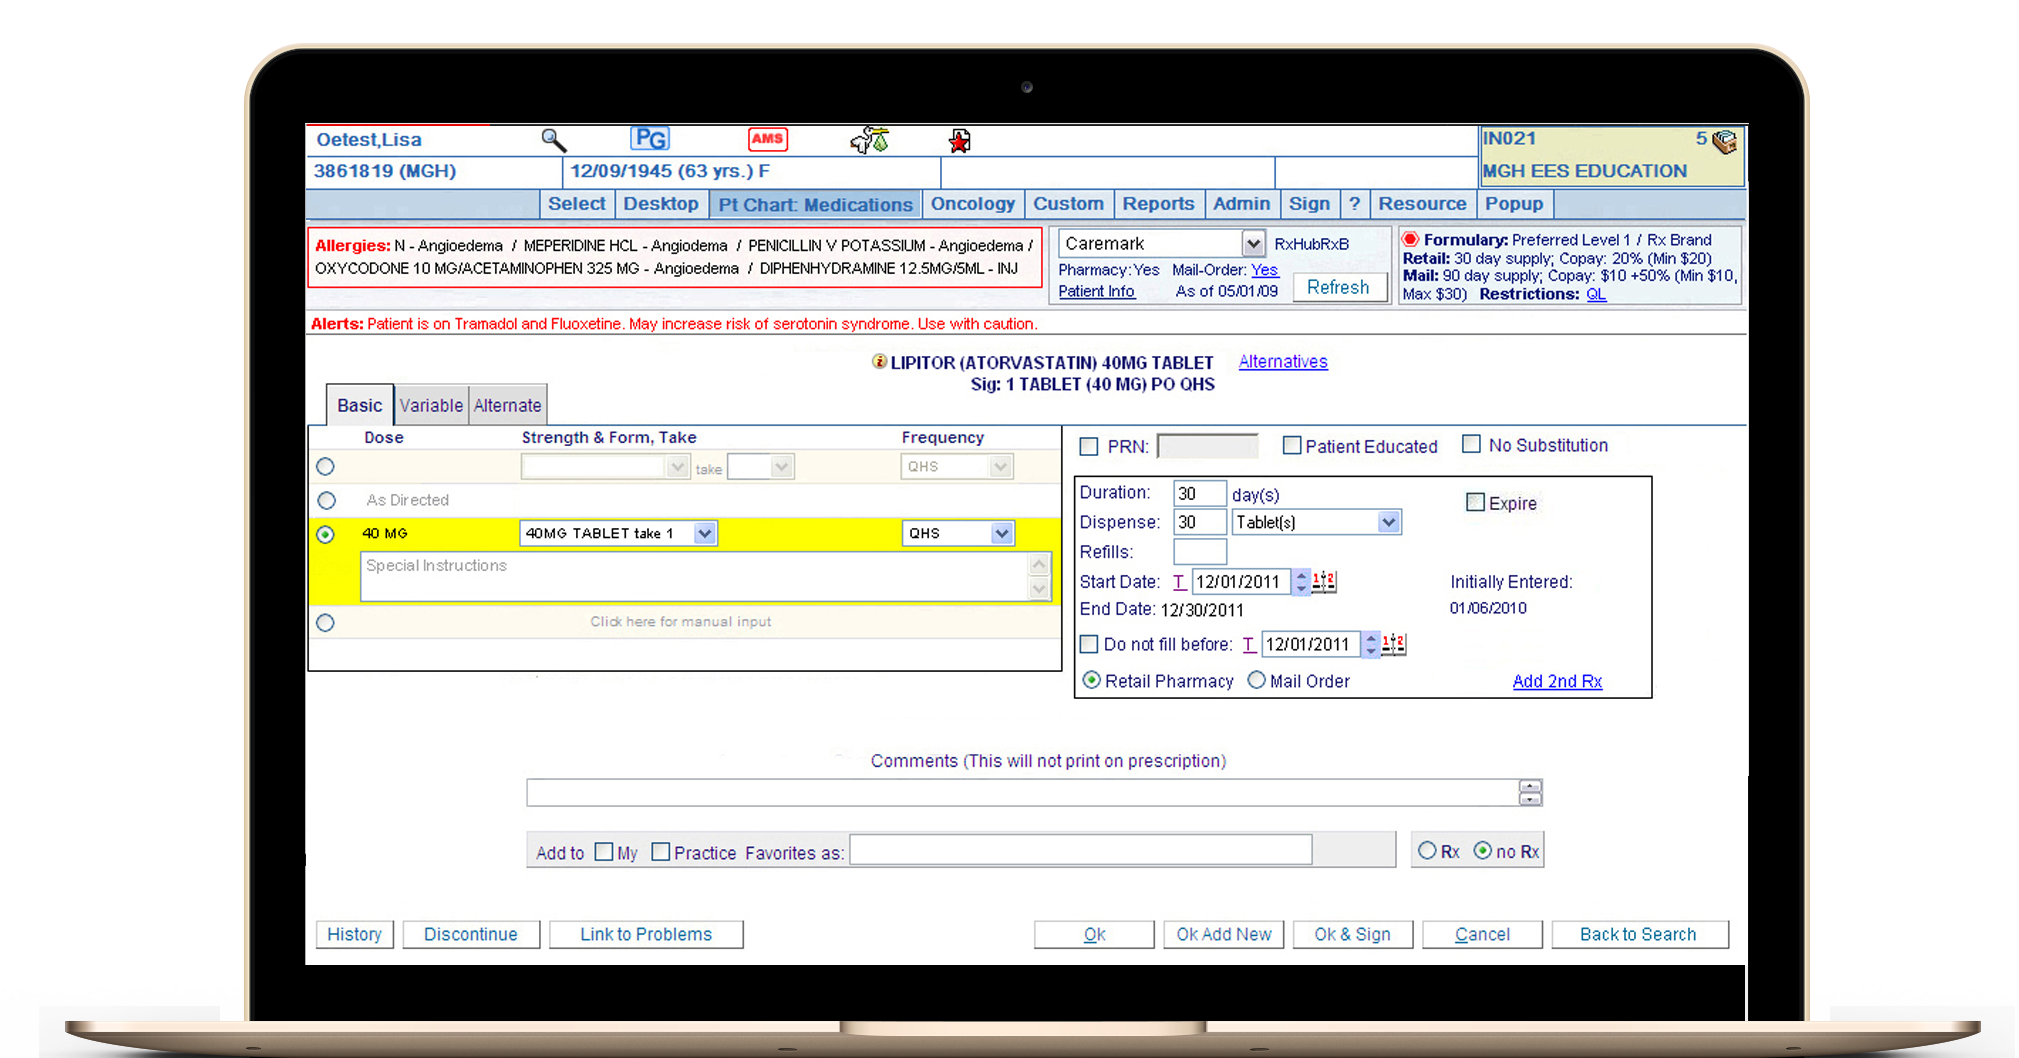Click the stork pregnancy icon

click(869, 140)
